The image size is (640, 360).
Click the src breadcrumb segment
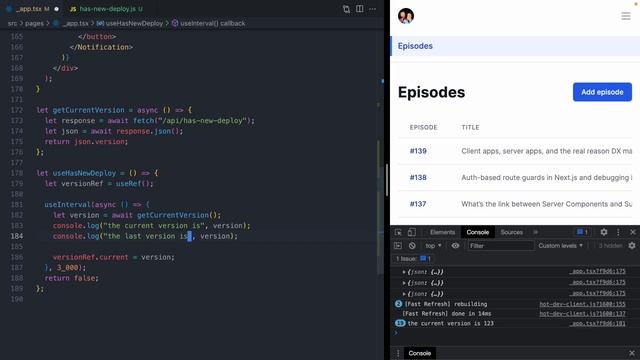tap(12, 23)
